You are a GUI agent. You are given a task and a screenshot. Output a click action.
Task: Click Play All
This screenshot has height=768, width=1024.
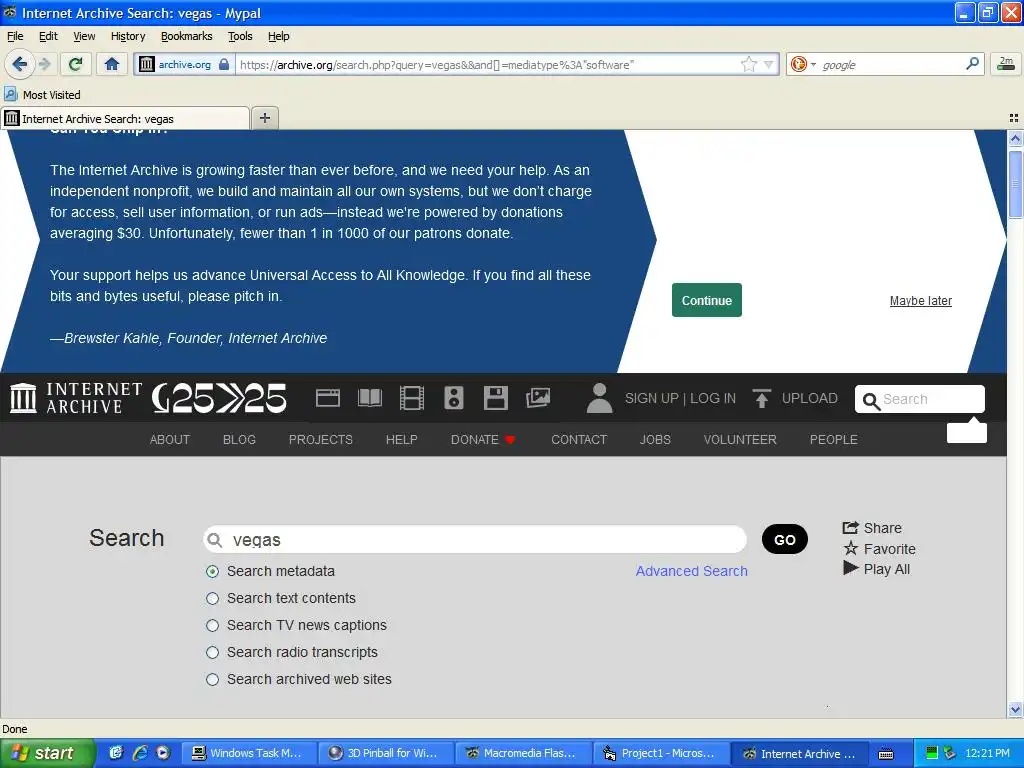(x=876, y=569)
